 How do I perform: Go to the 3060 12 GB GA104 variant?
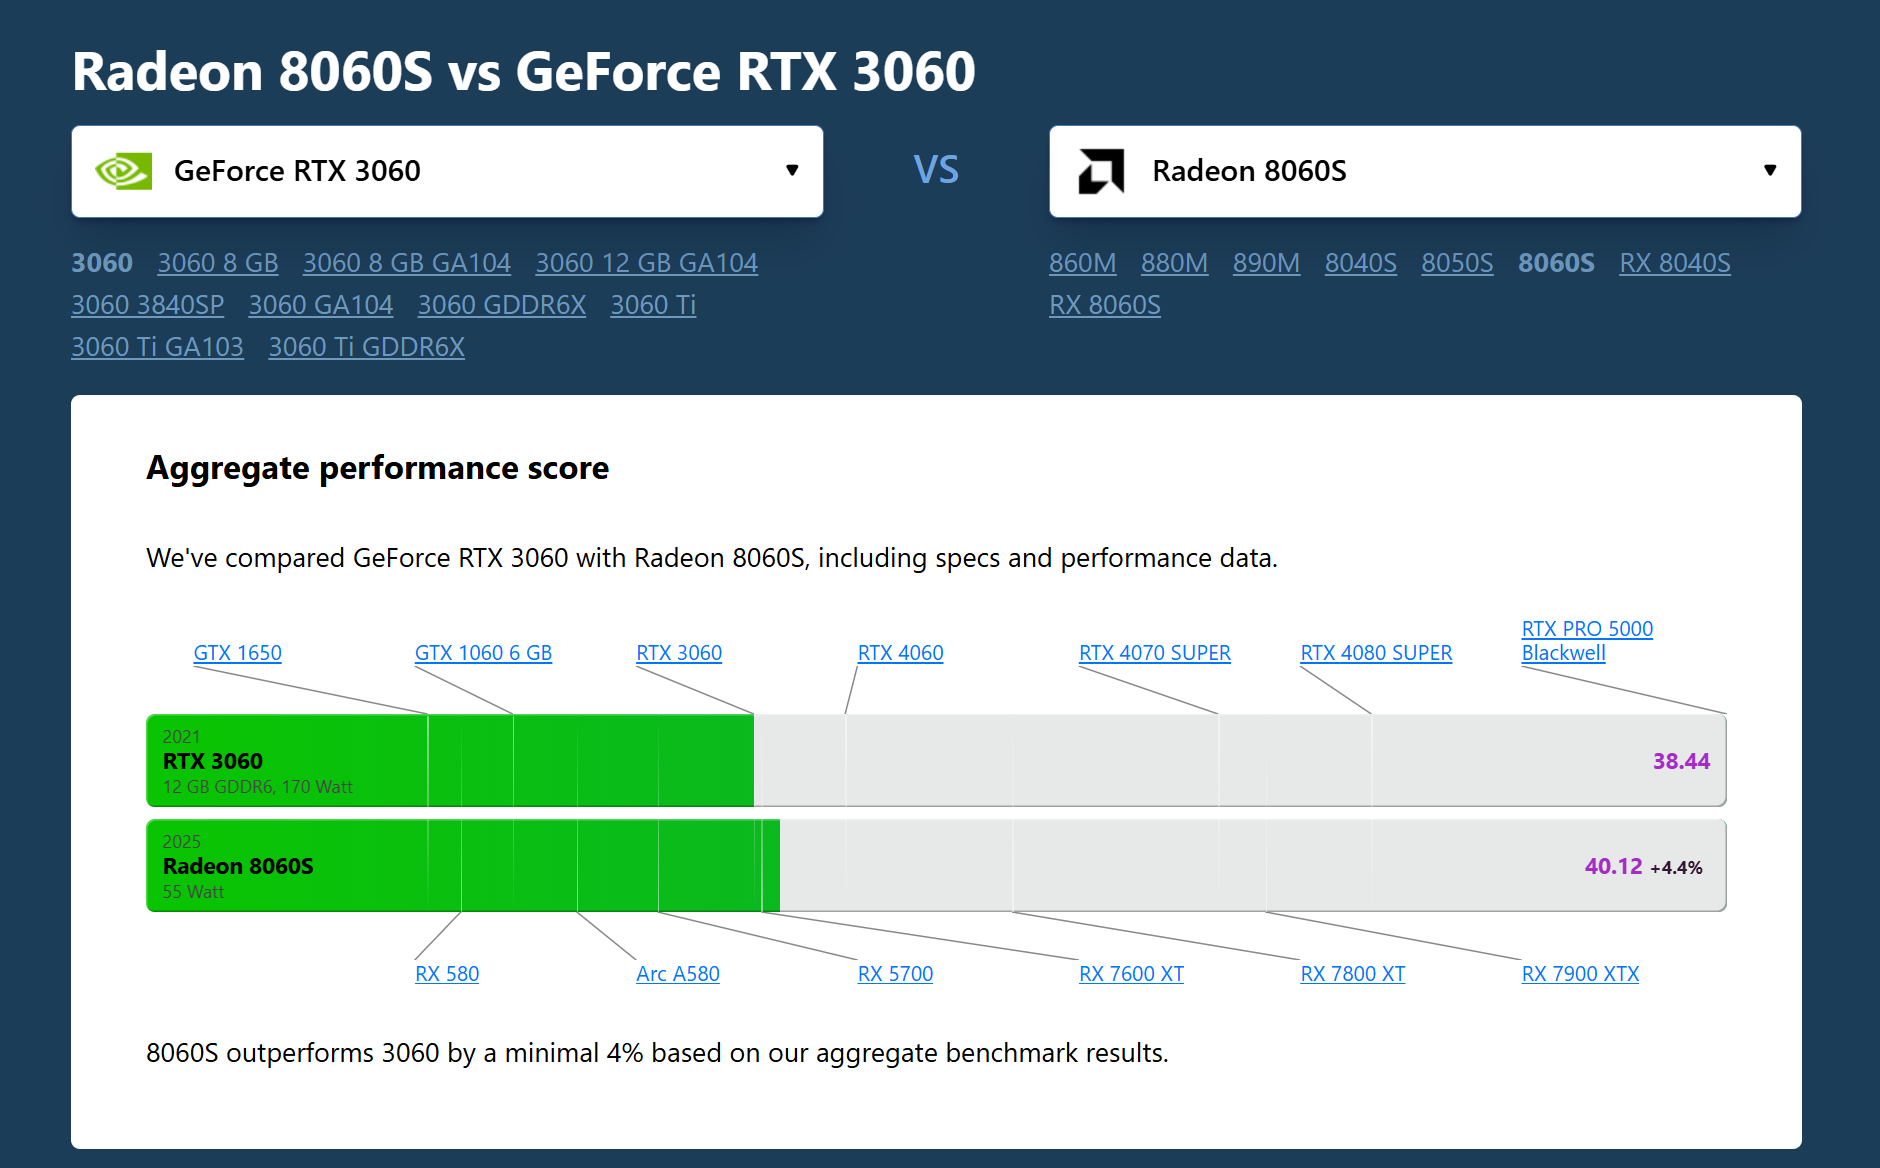(647, 263)
